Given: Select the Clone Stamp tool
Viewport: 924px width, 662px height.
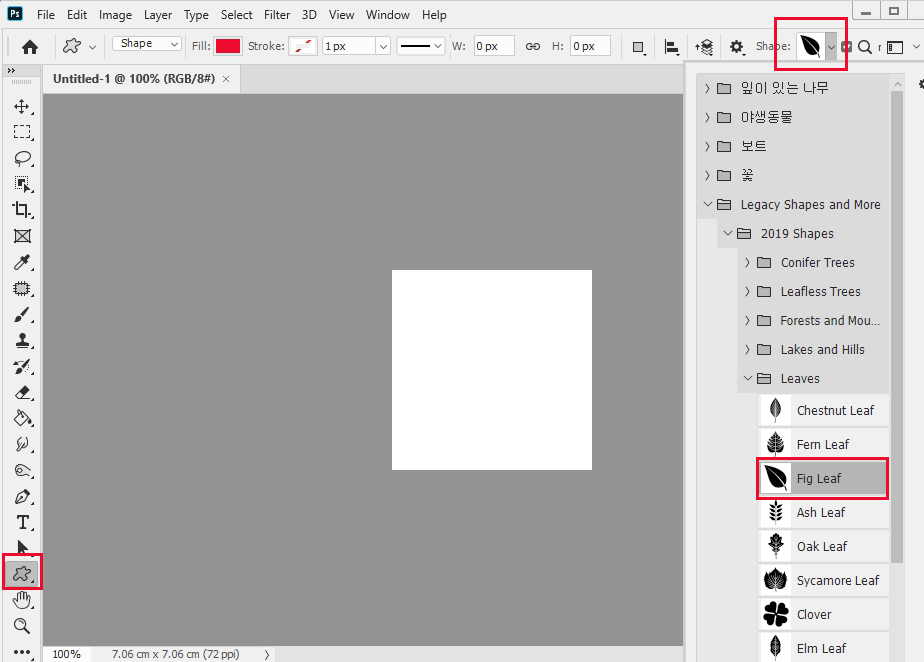Looking at the screenshot, I should (x=22, y=340).
